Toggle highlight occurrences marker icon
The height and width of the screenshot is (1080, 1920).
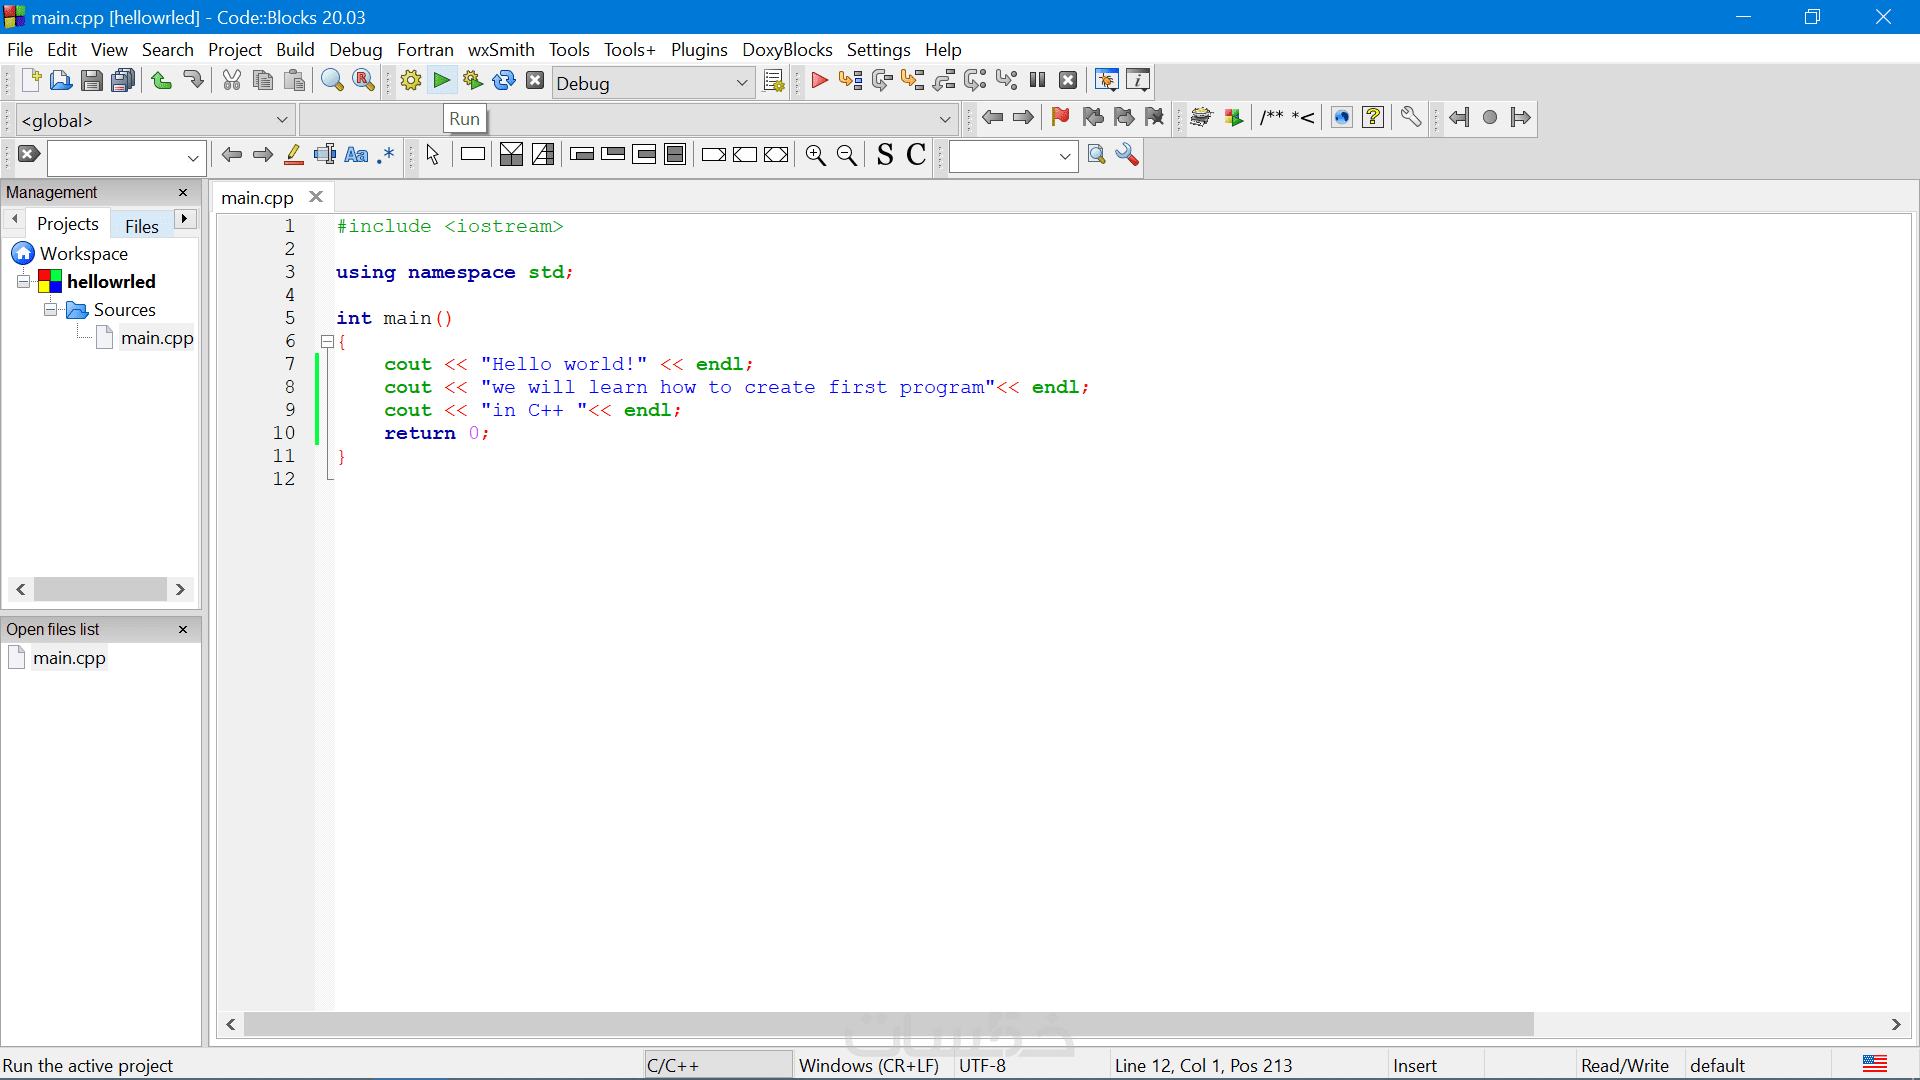294,155
